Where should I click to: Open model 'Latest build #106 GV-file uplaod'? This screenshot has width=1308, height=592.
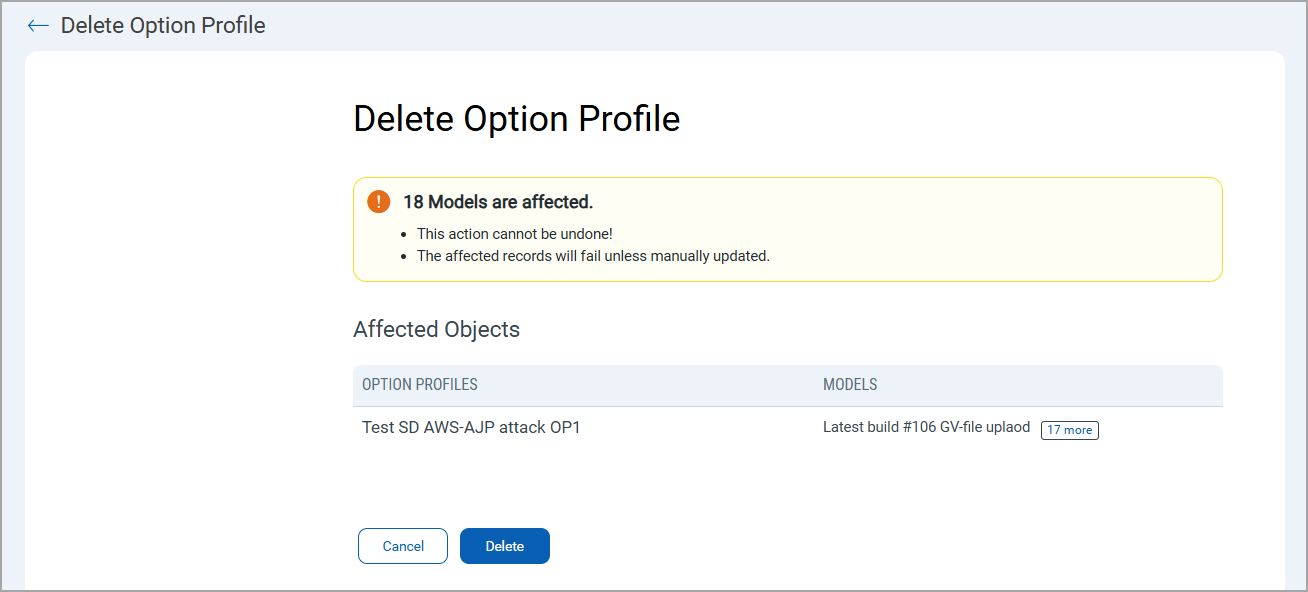925,427
